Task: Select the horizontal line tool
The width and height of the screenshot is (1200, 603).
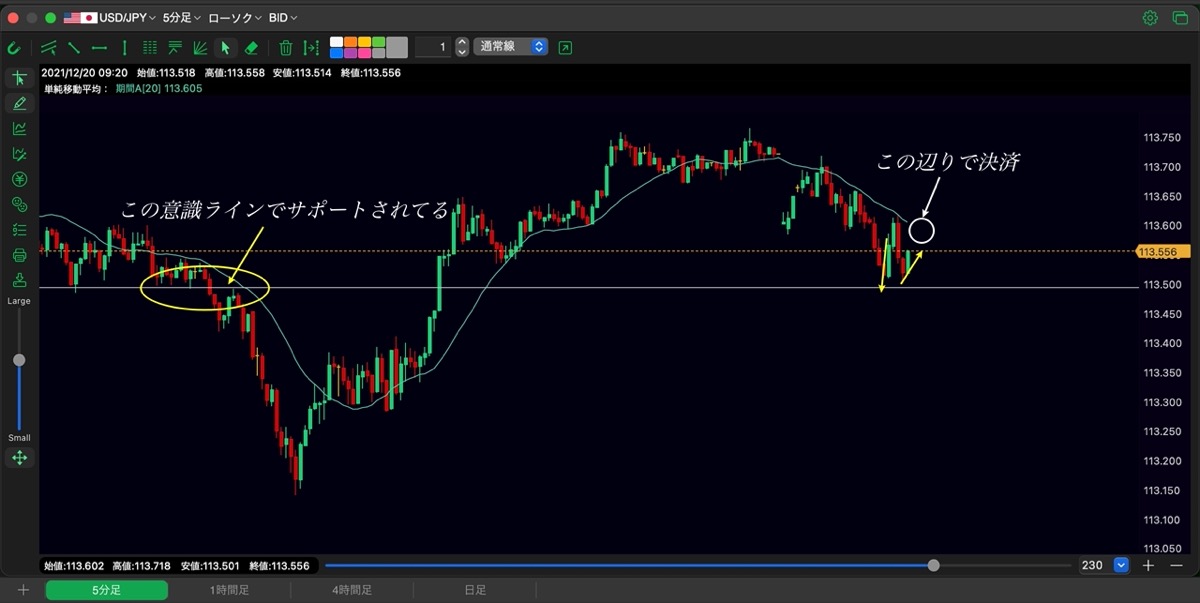Action: pyautogui.click(x=99, y=47)
